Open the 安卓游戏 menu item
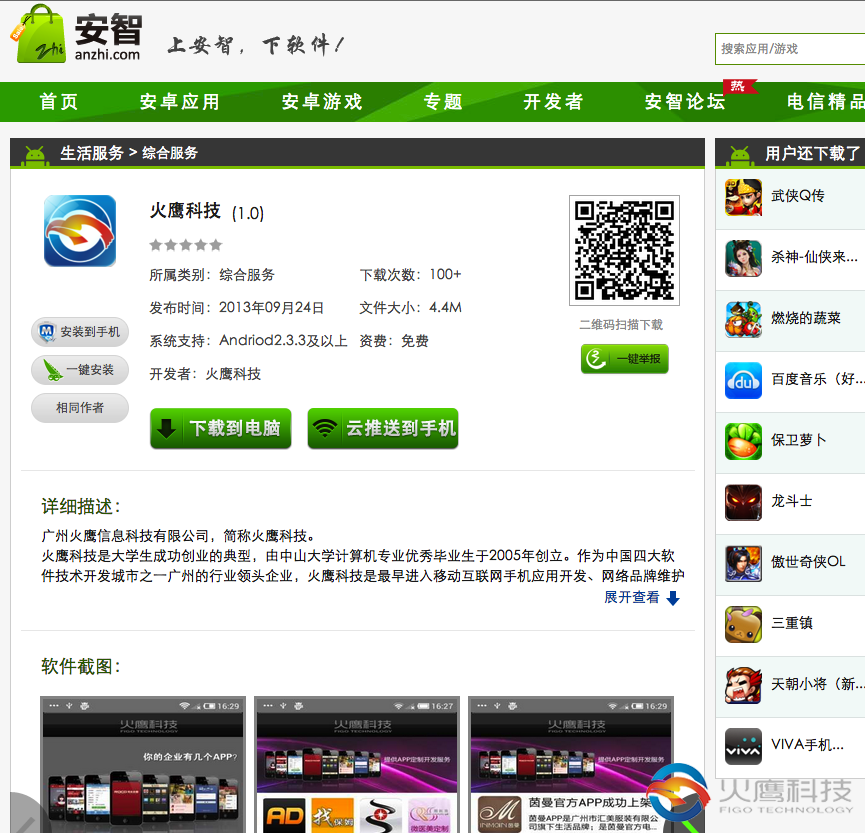Image resolution: width=865 pixels, height=833 pixels. point(320,102)
